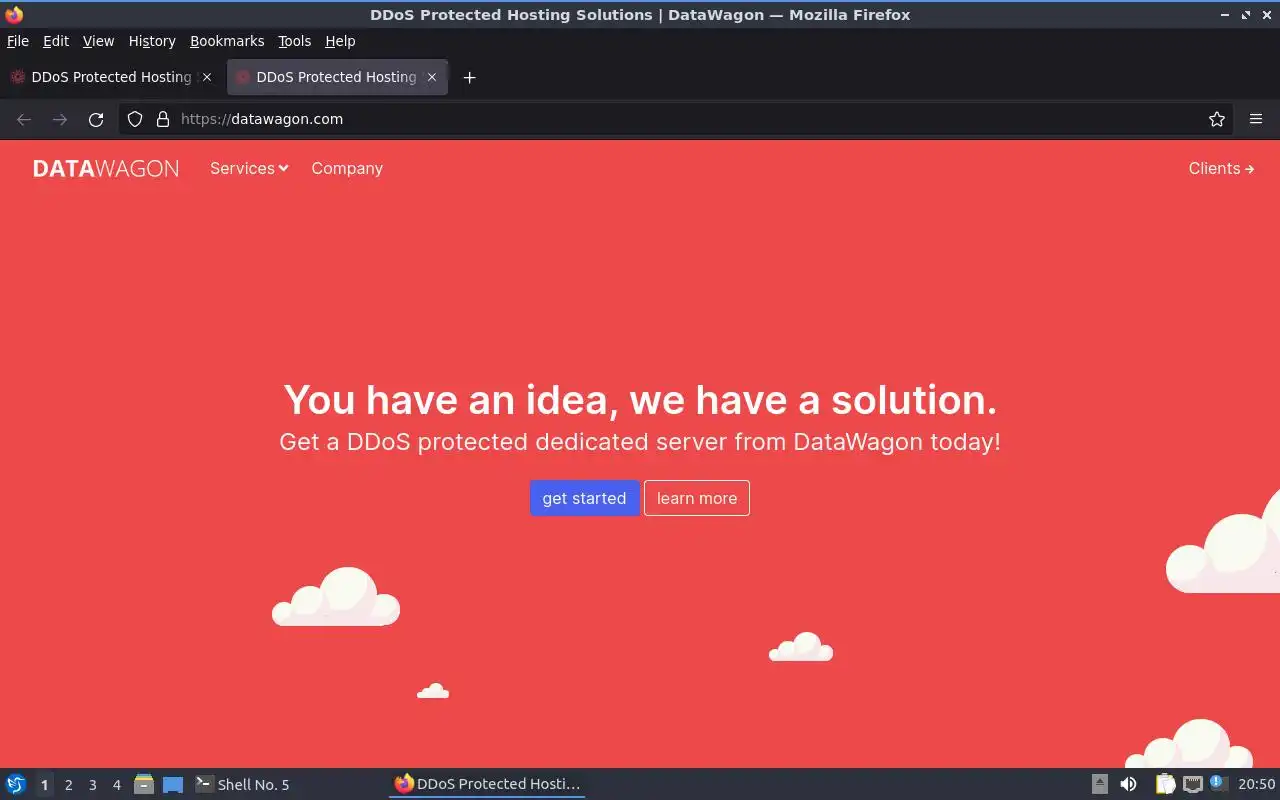This screenshot has height=800, width=1280.
Task: Switch to workspace 2 in the pager
Action: (x=68, y=785)
